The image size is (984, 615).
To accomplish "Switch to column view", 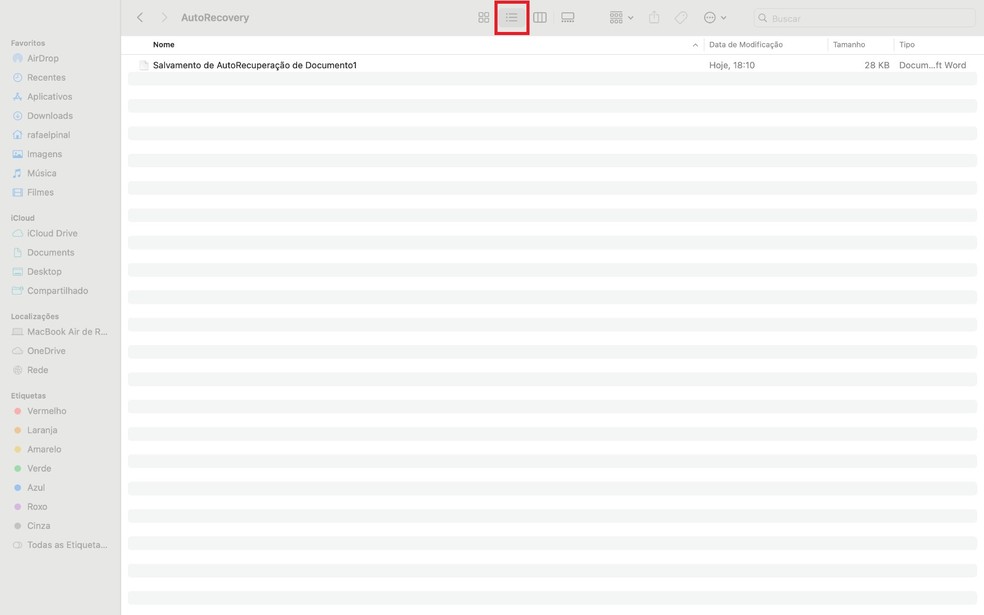I will [x=540, y=18].
